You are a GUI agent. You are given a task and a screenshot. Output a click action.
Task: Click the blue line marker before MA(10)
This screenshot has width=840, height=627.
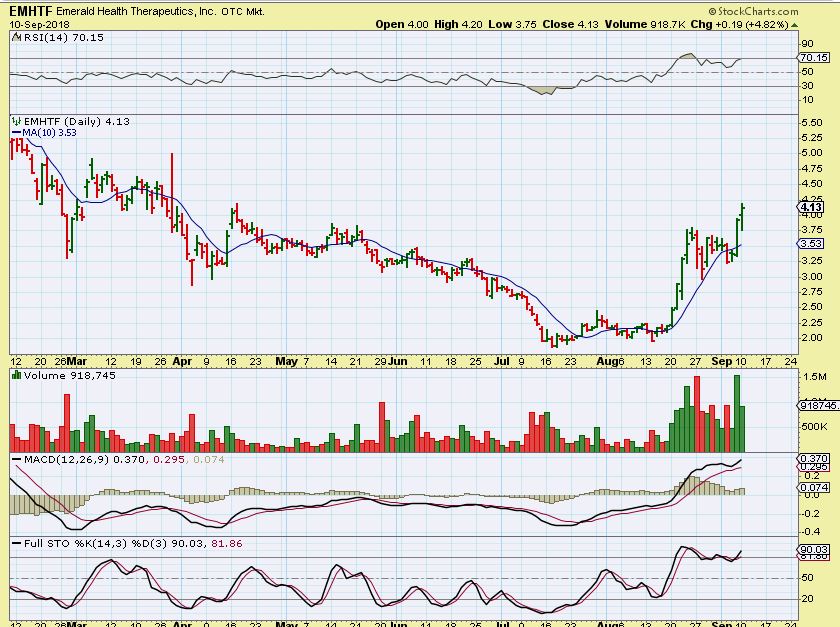point(17,132)
